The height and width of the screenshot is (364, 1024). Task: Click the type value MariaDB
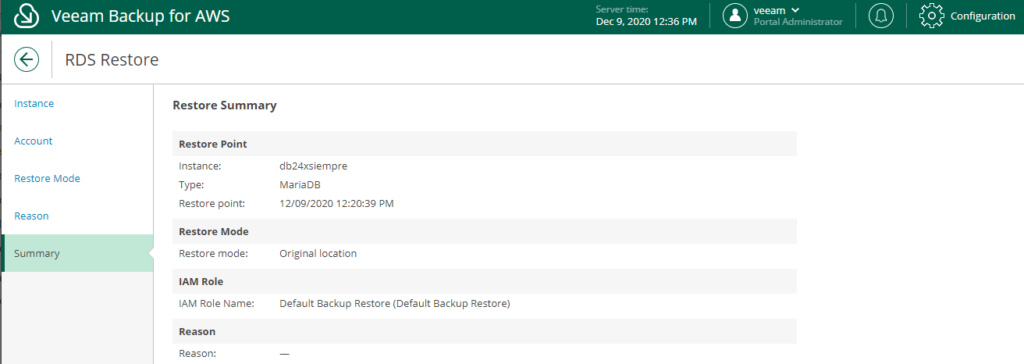pyautogui.click(x=300, y=185)
